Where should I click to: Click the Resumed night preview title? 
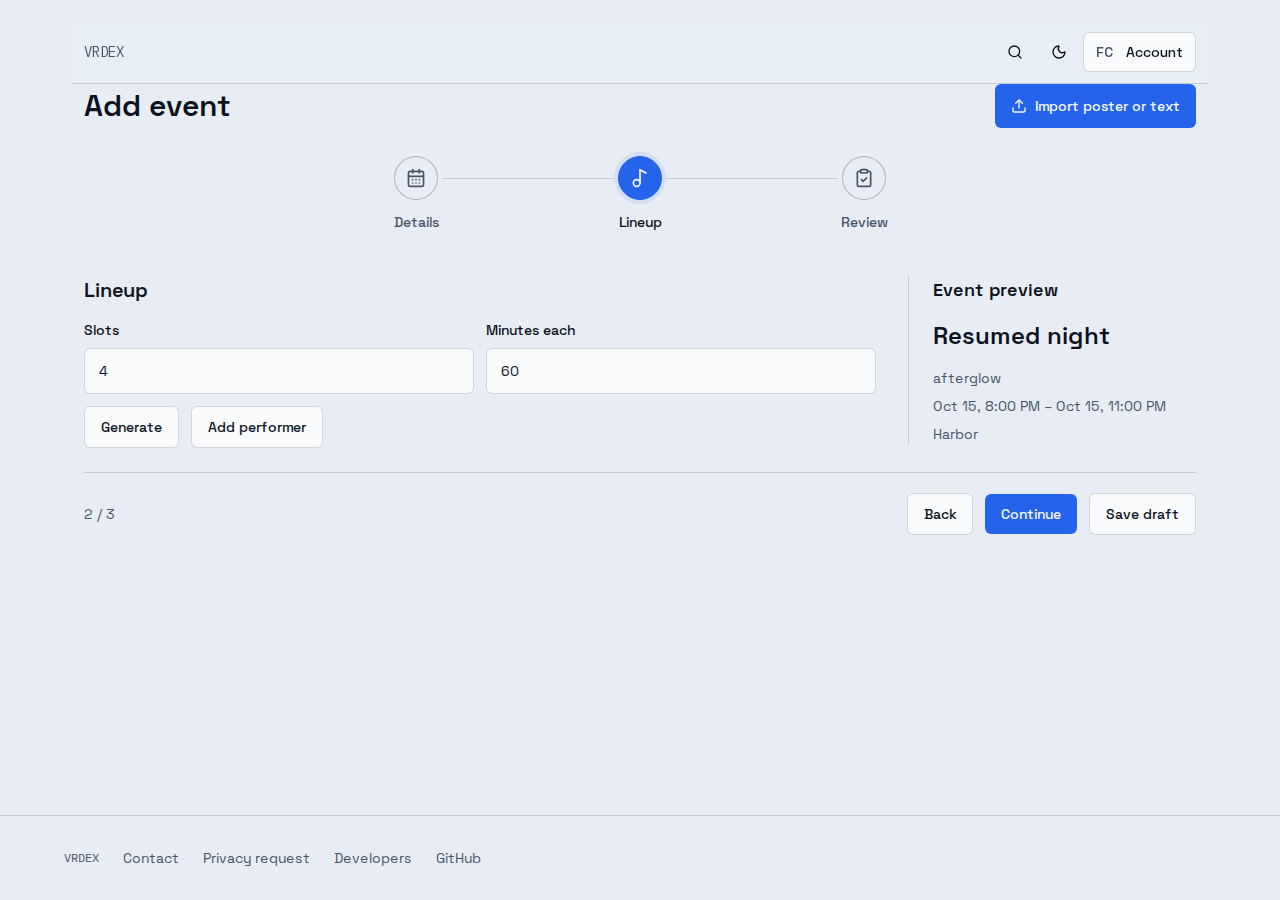[x=1021, y=336]
